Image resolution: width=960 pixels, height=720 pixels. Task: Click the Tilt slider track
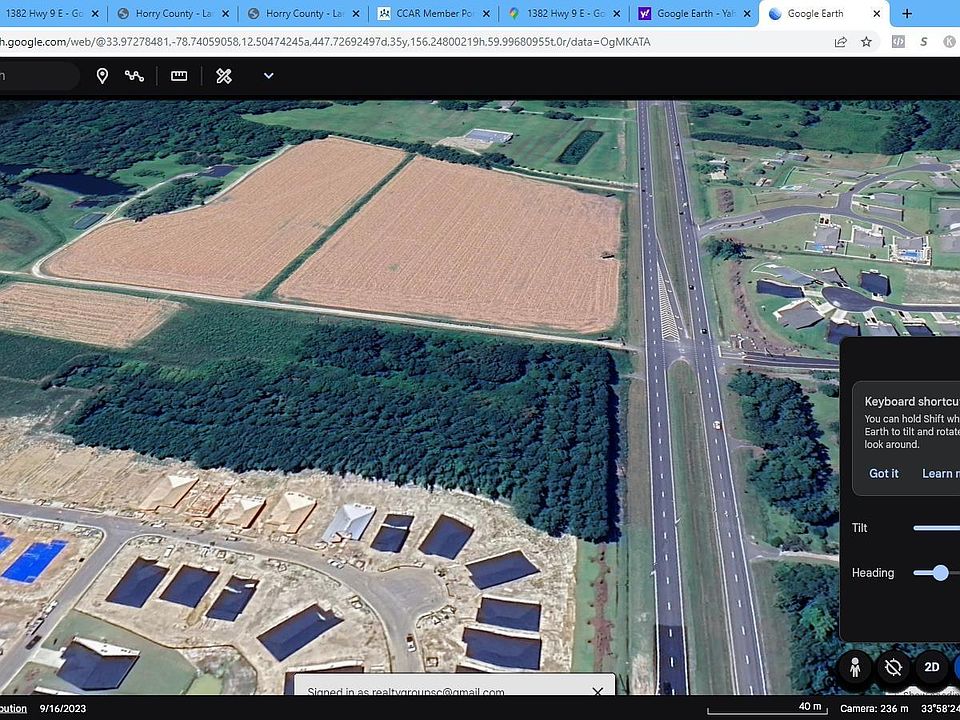[936, 528]
